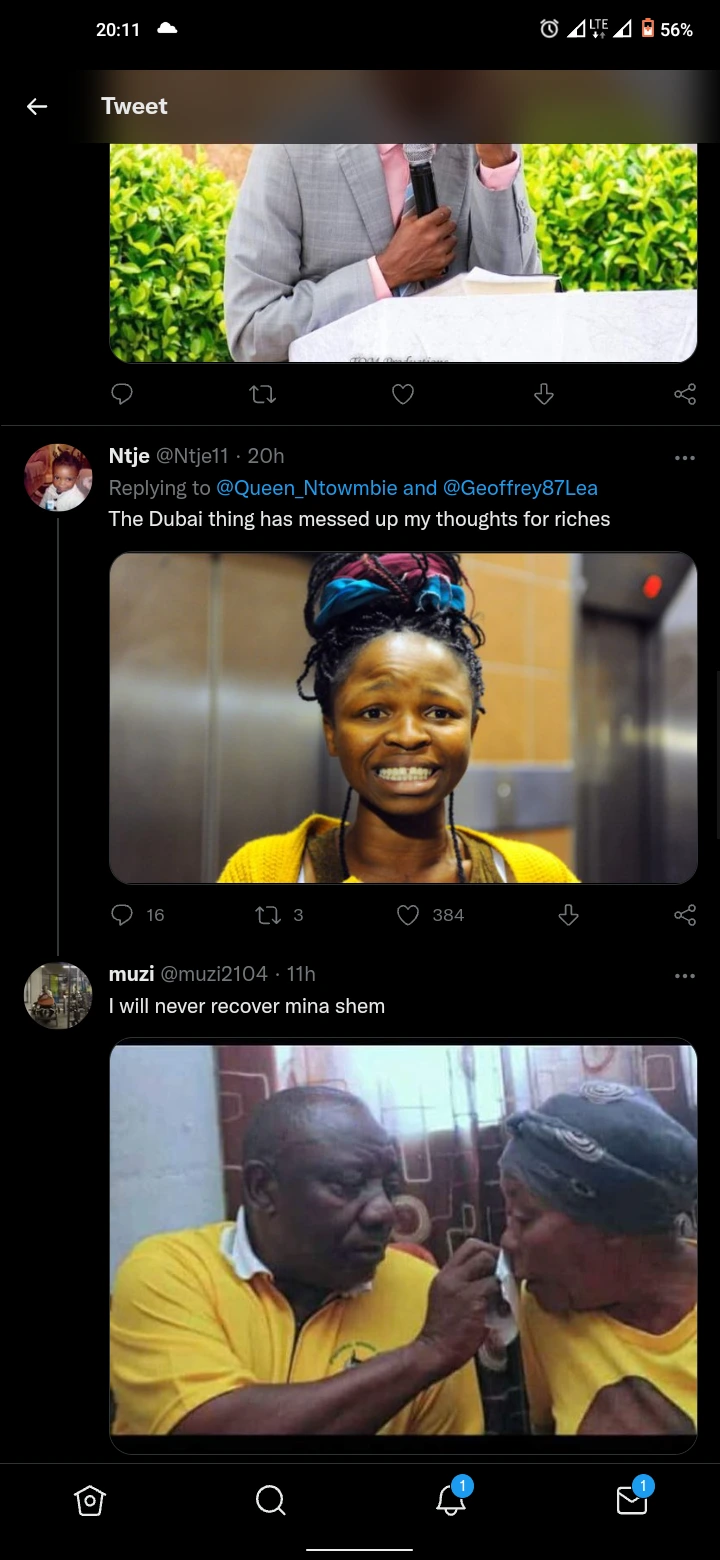This screenshot has width=720, height=1560.
Task: Open the Search tab
Action: tap(270, 1500)
